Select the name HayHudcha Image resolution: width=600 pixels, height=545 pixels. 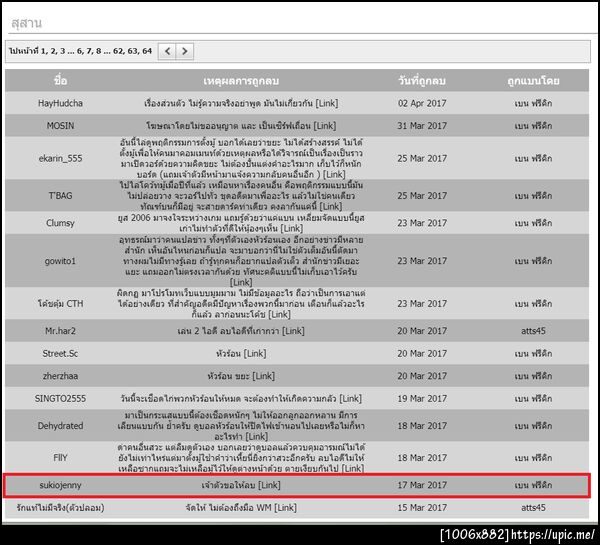(x=60, y=103)
